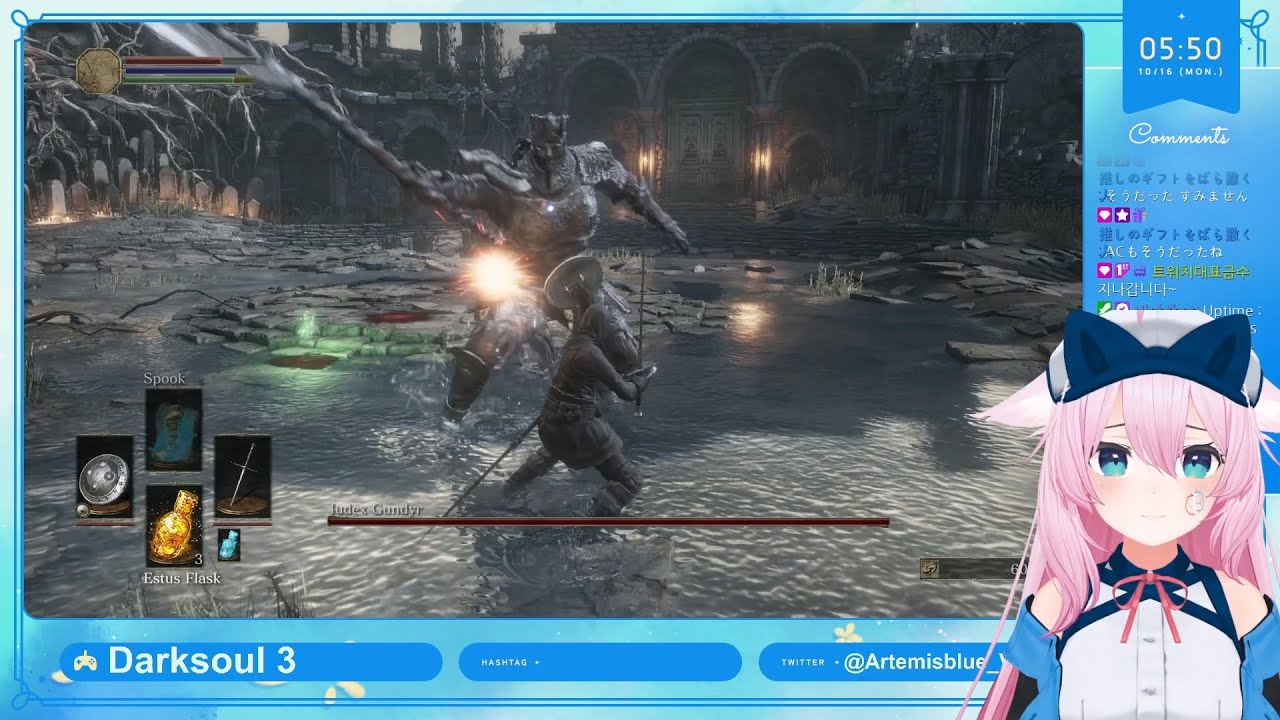Click the octagonal covenant emblem beside the health bars
Screen dimensions: 1280x720
pos(98,71)
